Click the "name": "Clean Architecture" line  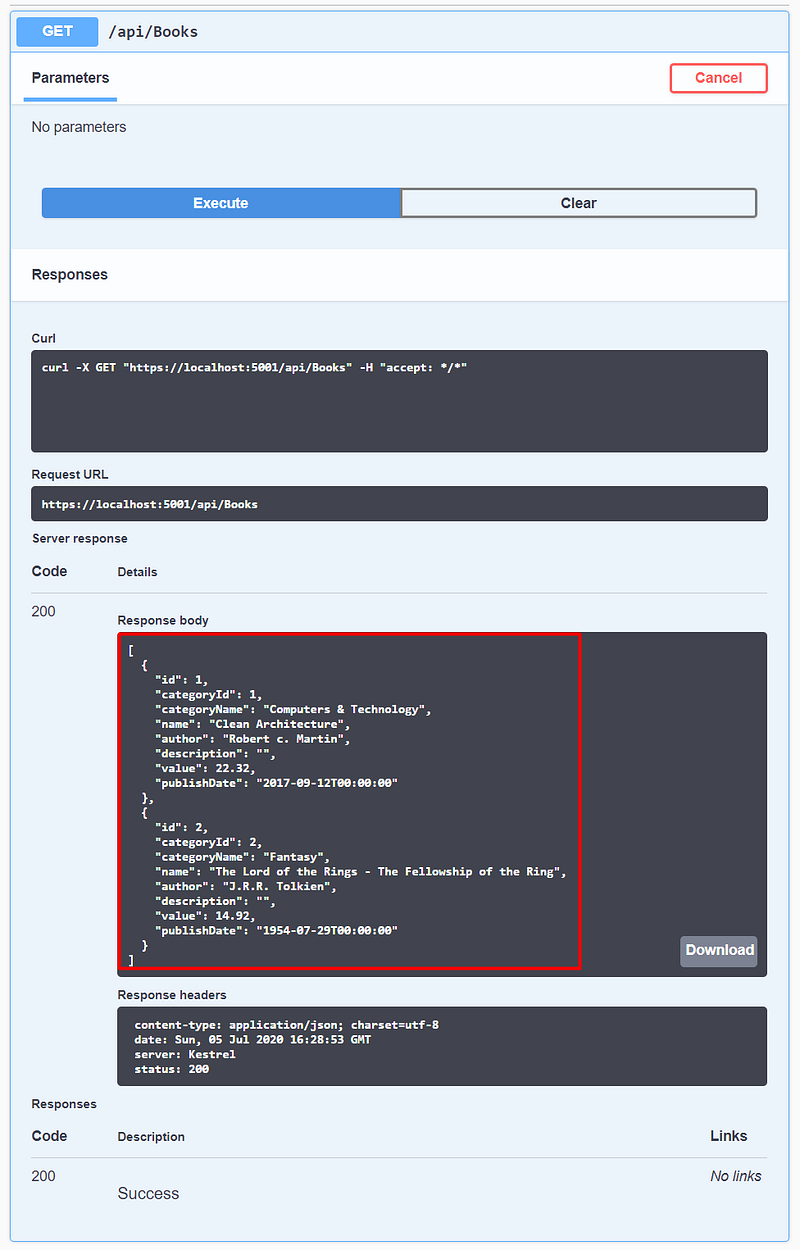coord(252,724)
